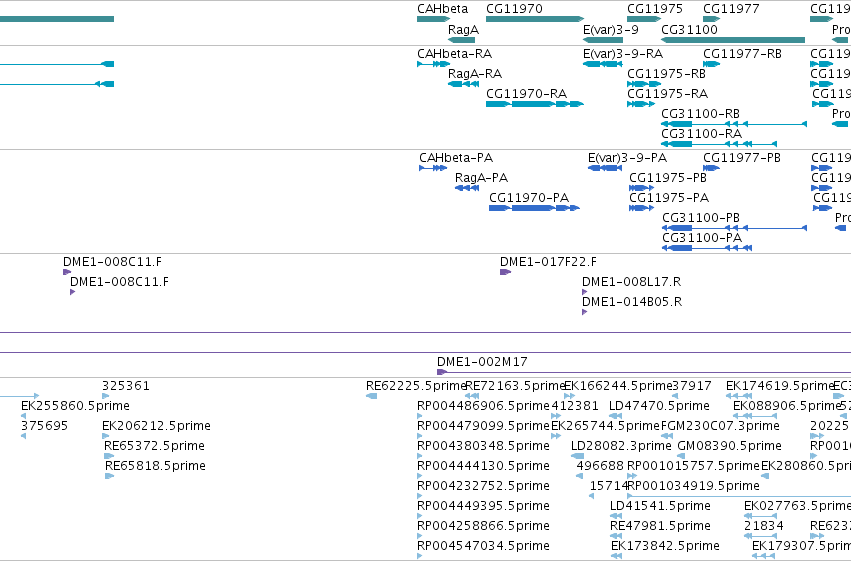Image resolution: width=851 pixels, height=561 pixels.
Task: Select the DME1-002M17 BAC clone
Action: coord(644,372)
